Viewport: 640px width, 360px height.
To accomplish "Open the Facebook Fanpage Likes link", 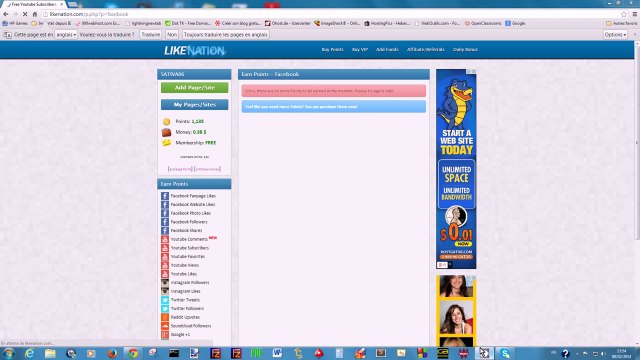I will (x=193, y=196).
